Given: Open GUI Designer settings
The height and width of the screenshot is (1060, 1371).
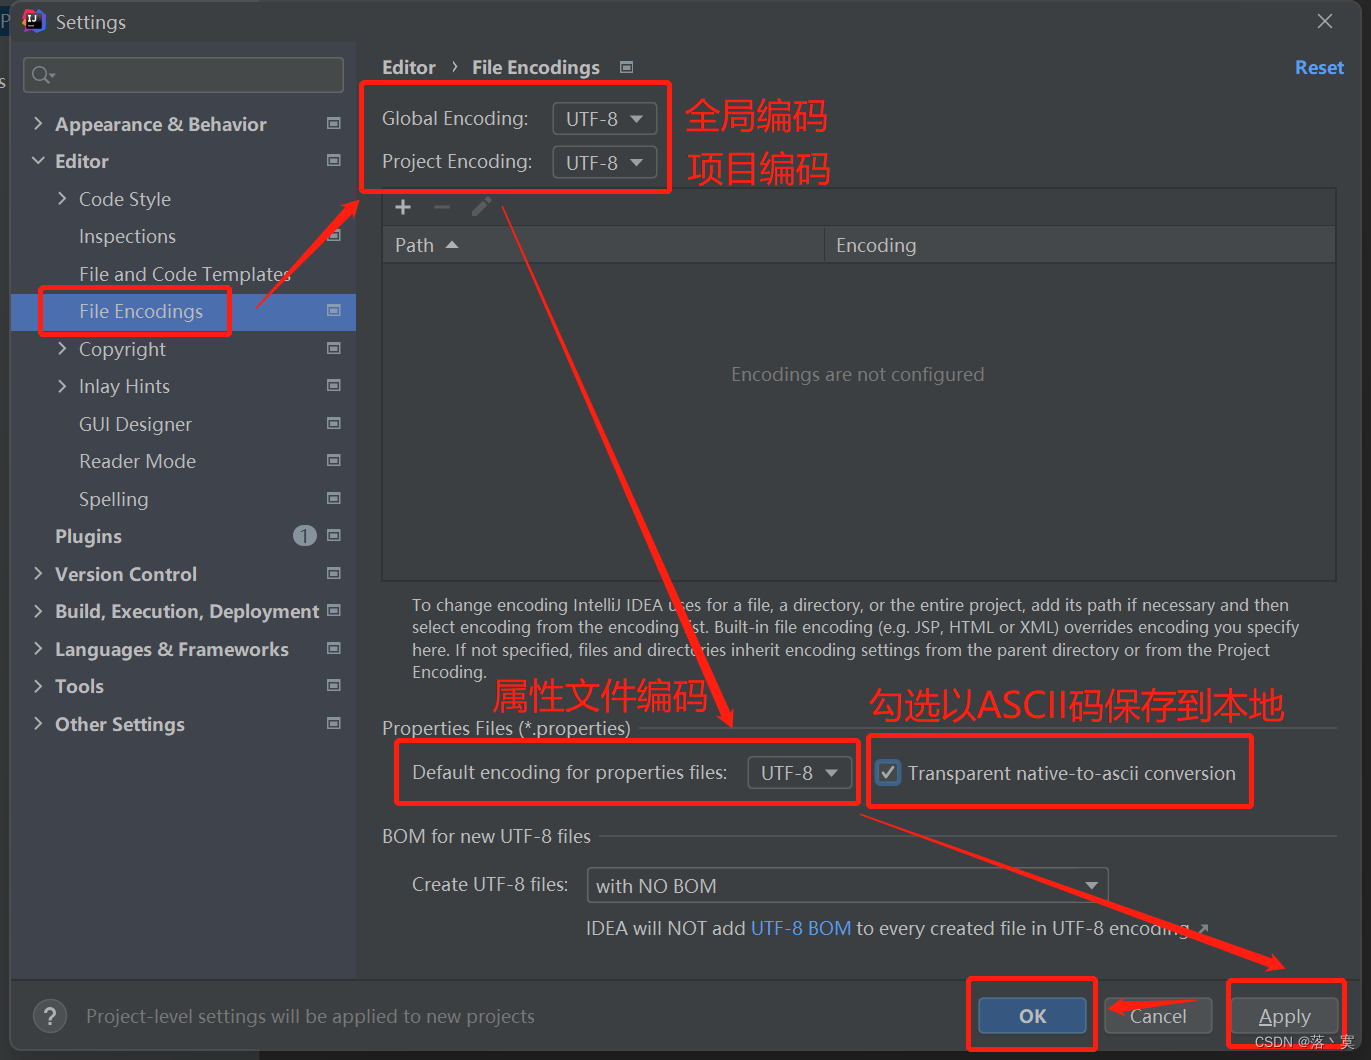Looking at the screenshot, I should (x=135, y=424).
